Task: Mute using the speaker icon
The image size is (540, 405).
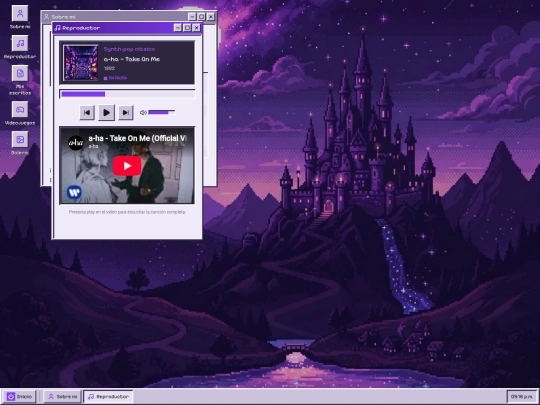Action: (143, 113)
